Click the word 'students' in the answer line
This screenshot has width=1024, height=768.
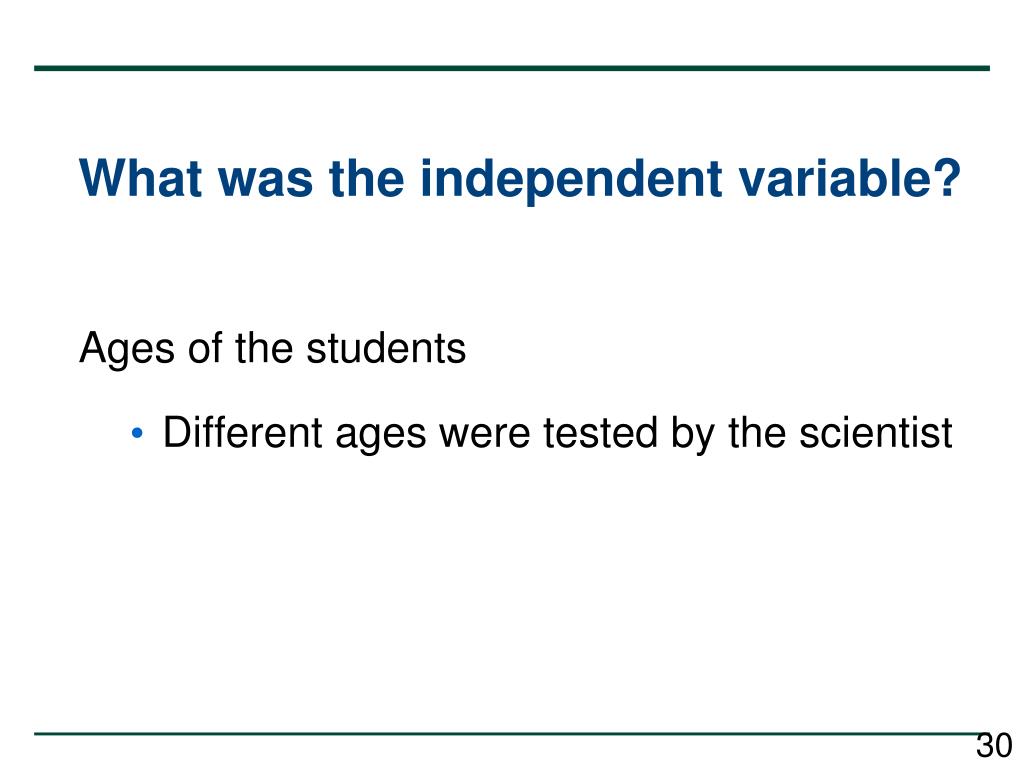tap(386, 347)
